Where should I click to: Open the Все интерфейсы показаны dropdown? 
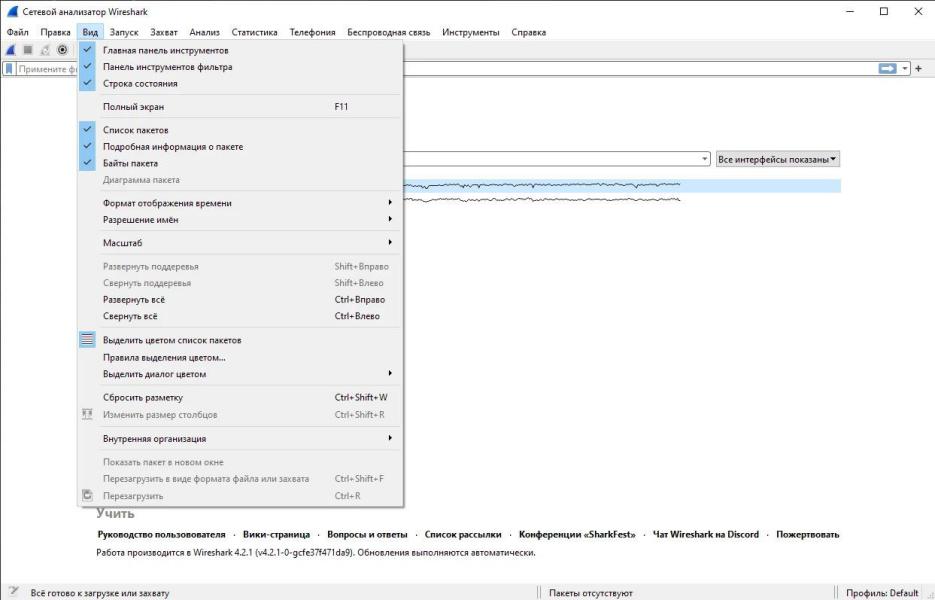coord(778,159)
